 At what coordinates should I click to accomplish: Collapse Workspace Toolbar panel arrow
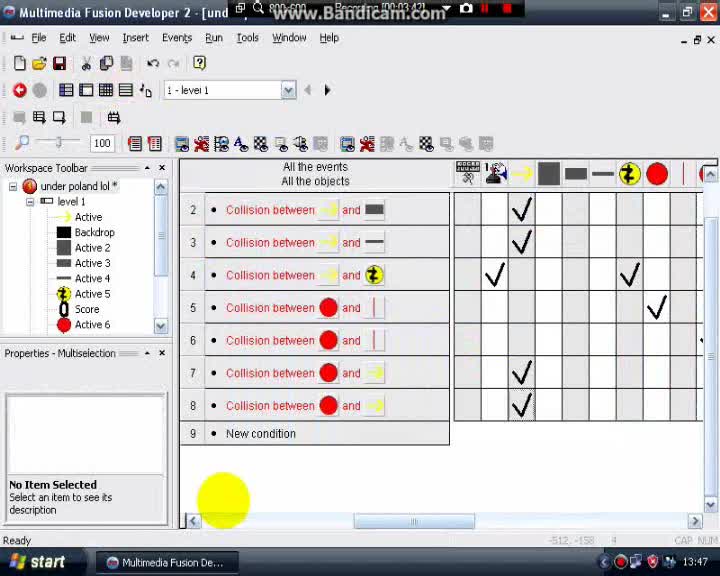pos(147,168)
